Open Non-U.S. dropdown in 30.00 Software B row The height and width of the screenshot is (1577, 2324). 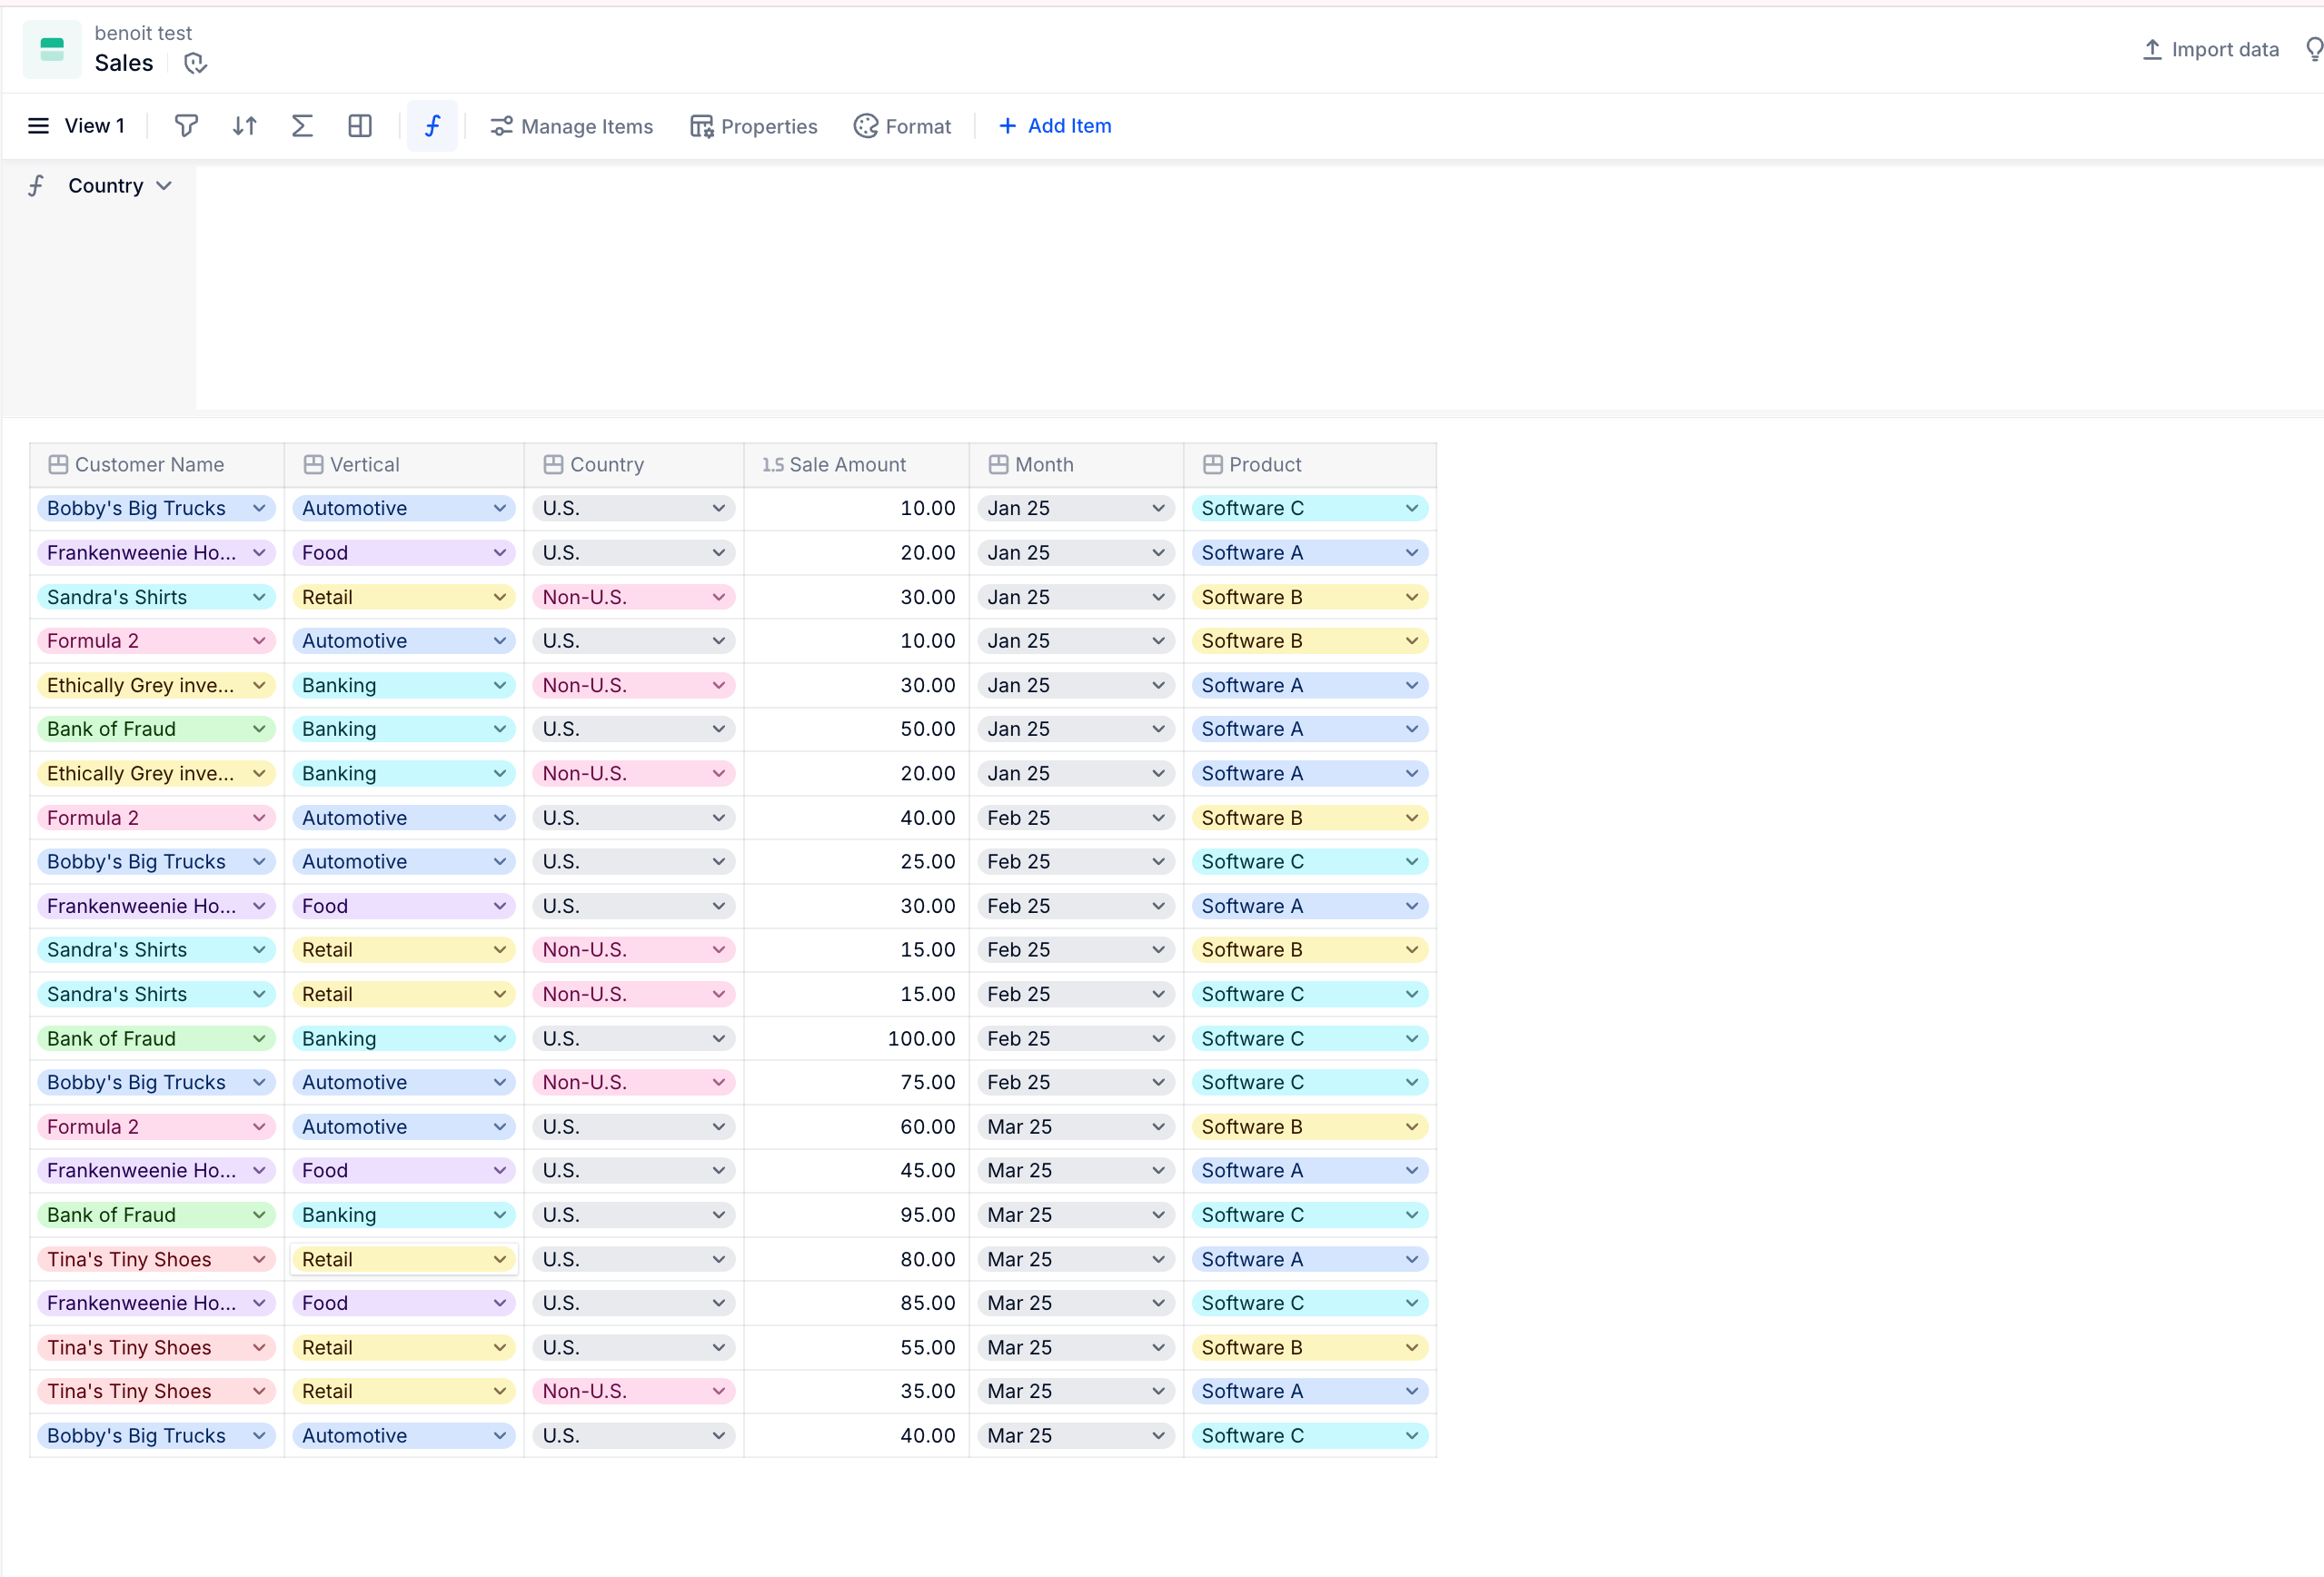click(x=634, y=597)
